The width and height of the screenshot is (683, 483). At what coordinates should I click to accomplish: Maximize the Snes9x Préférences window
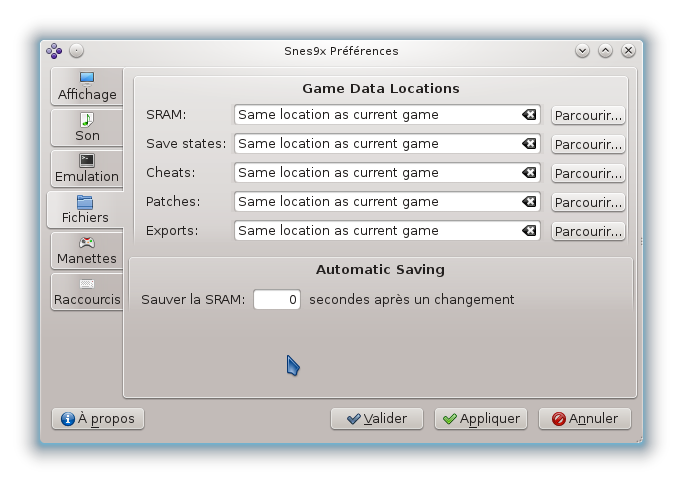(x=605, y=51)
